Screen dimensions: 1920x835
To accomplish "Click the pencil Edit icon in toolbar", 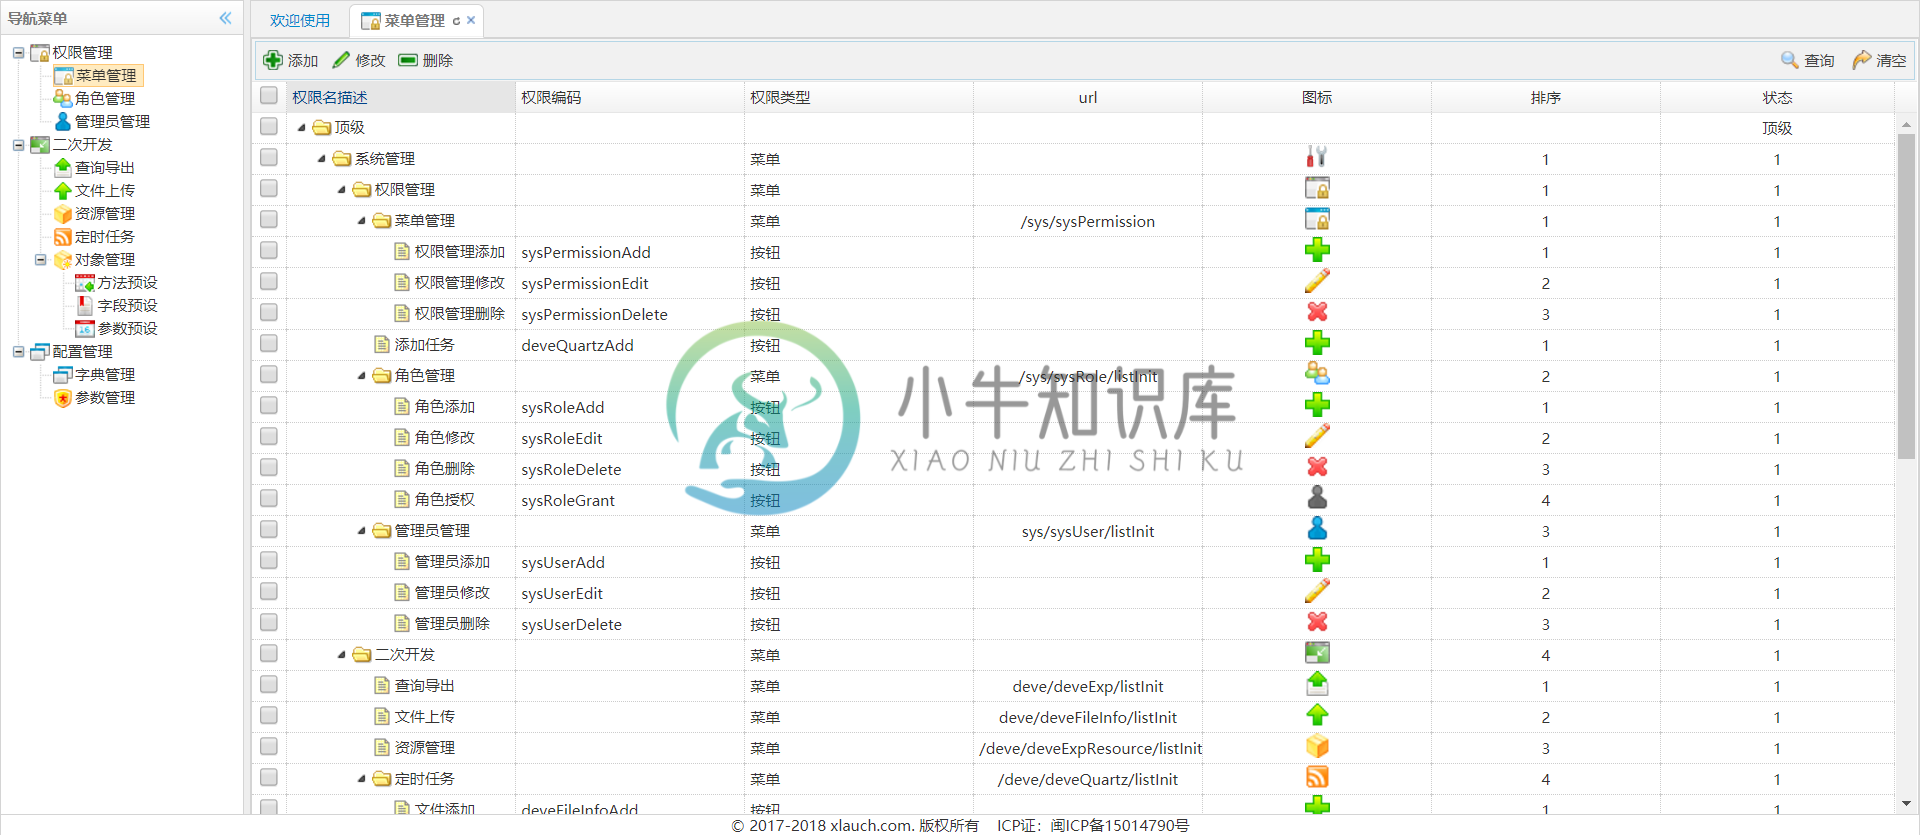I will click(x=341, y=60).
